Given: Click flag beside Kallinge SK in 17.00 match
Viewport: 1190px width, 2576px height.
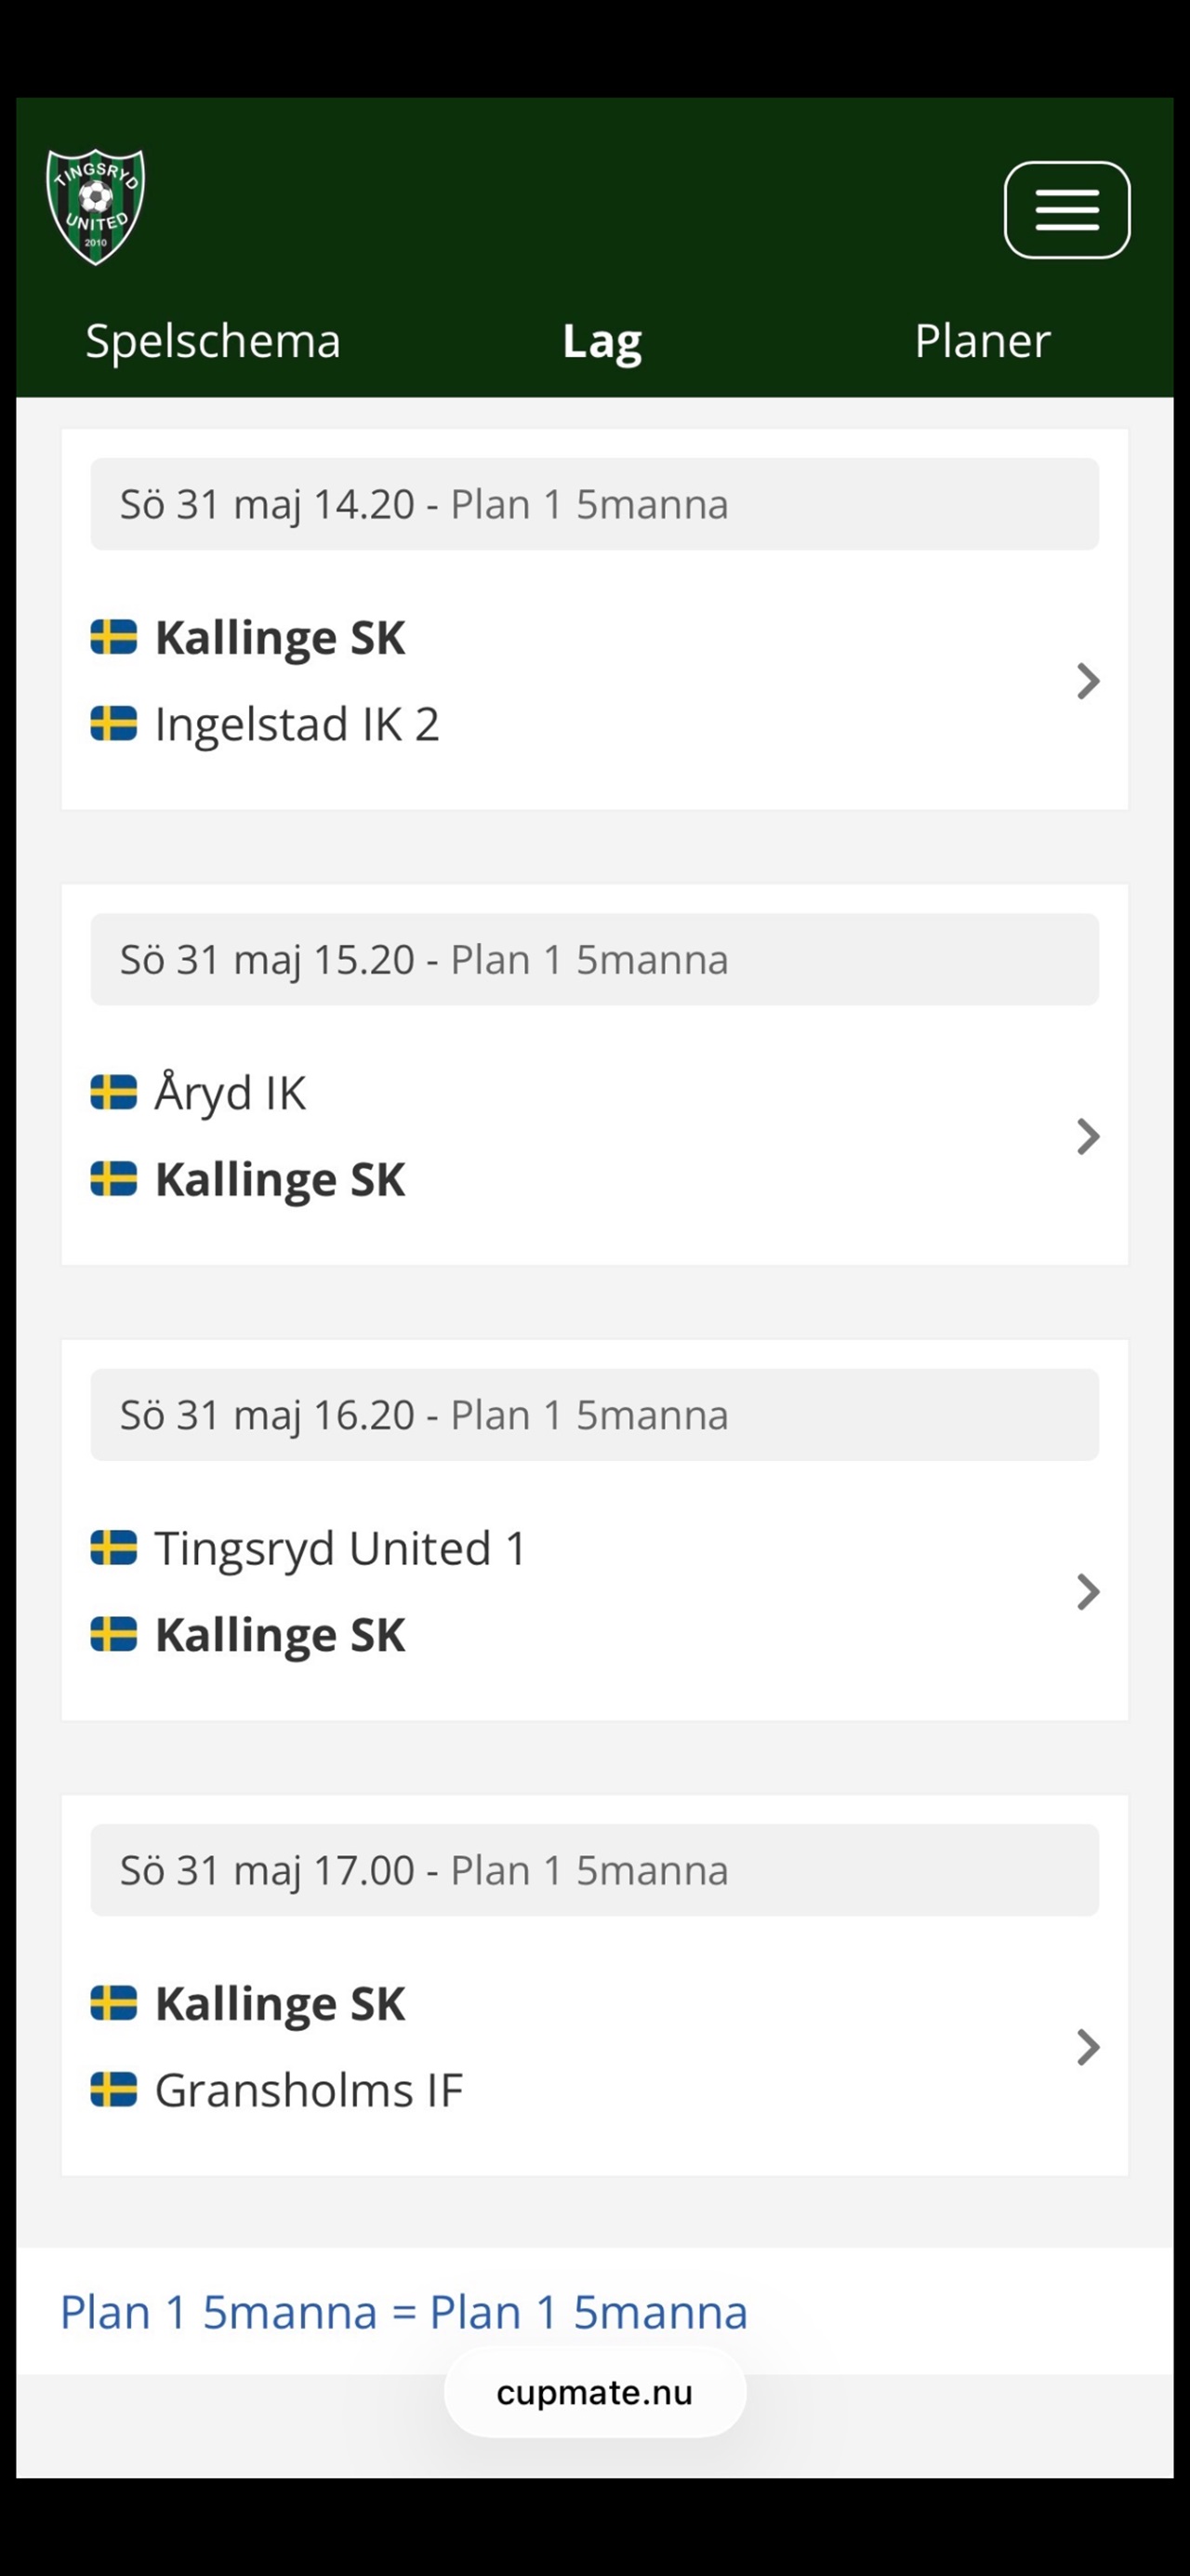Looking at the screenshot, I should (114, 2003).
